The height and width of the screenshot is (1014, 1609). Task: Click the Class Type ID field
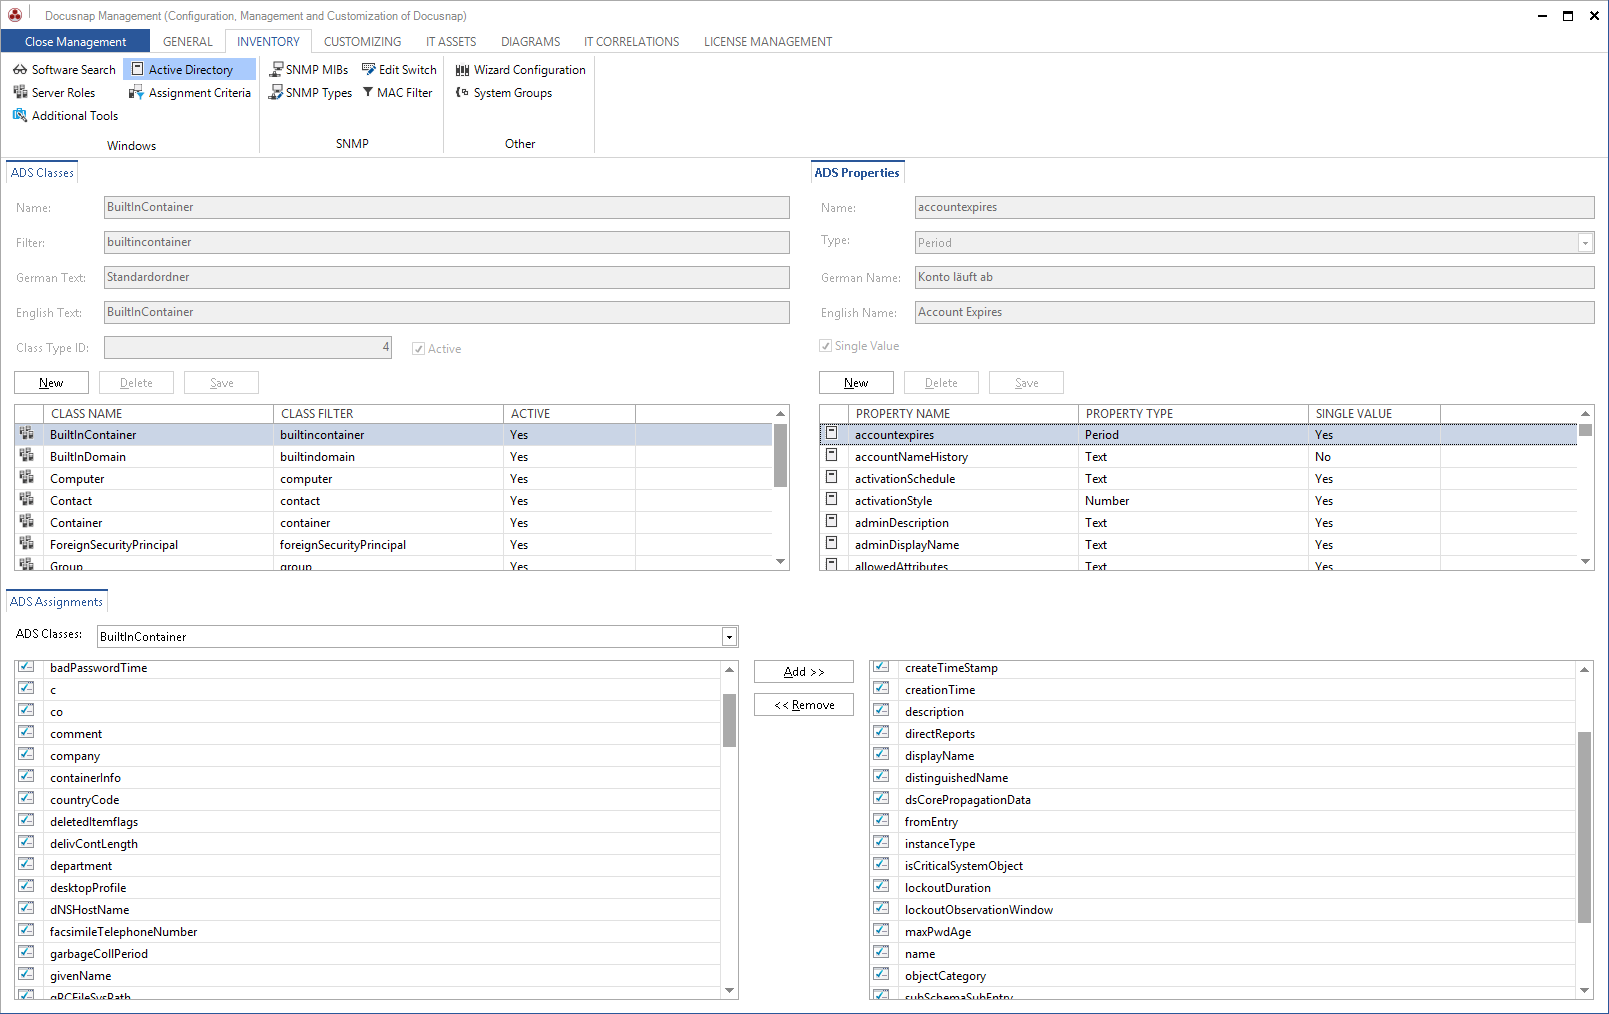click(x=248, y=348)
